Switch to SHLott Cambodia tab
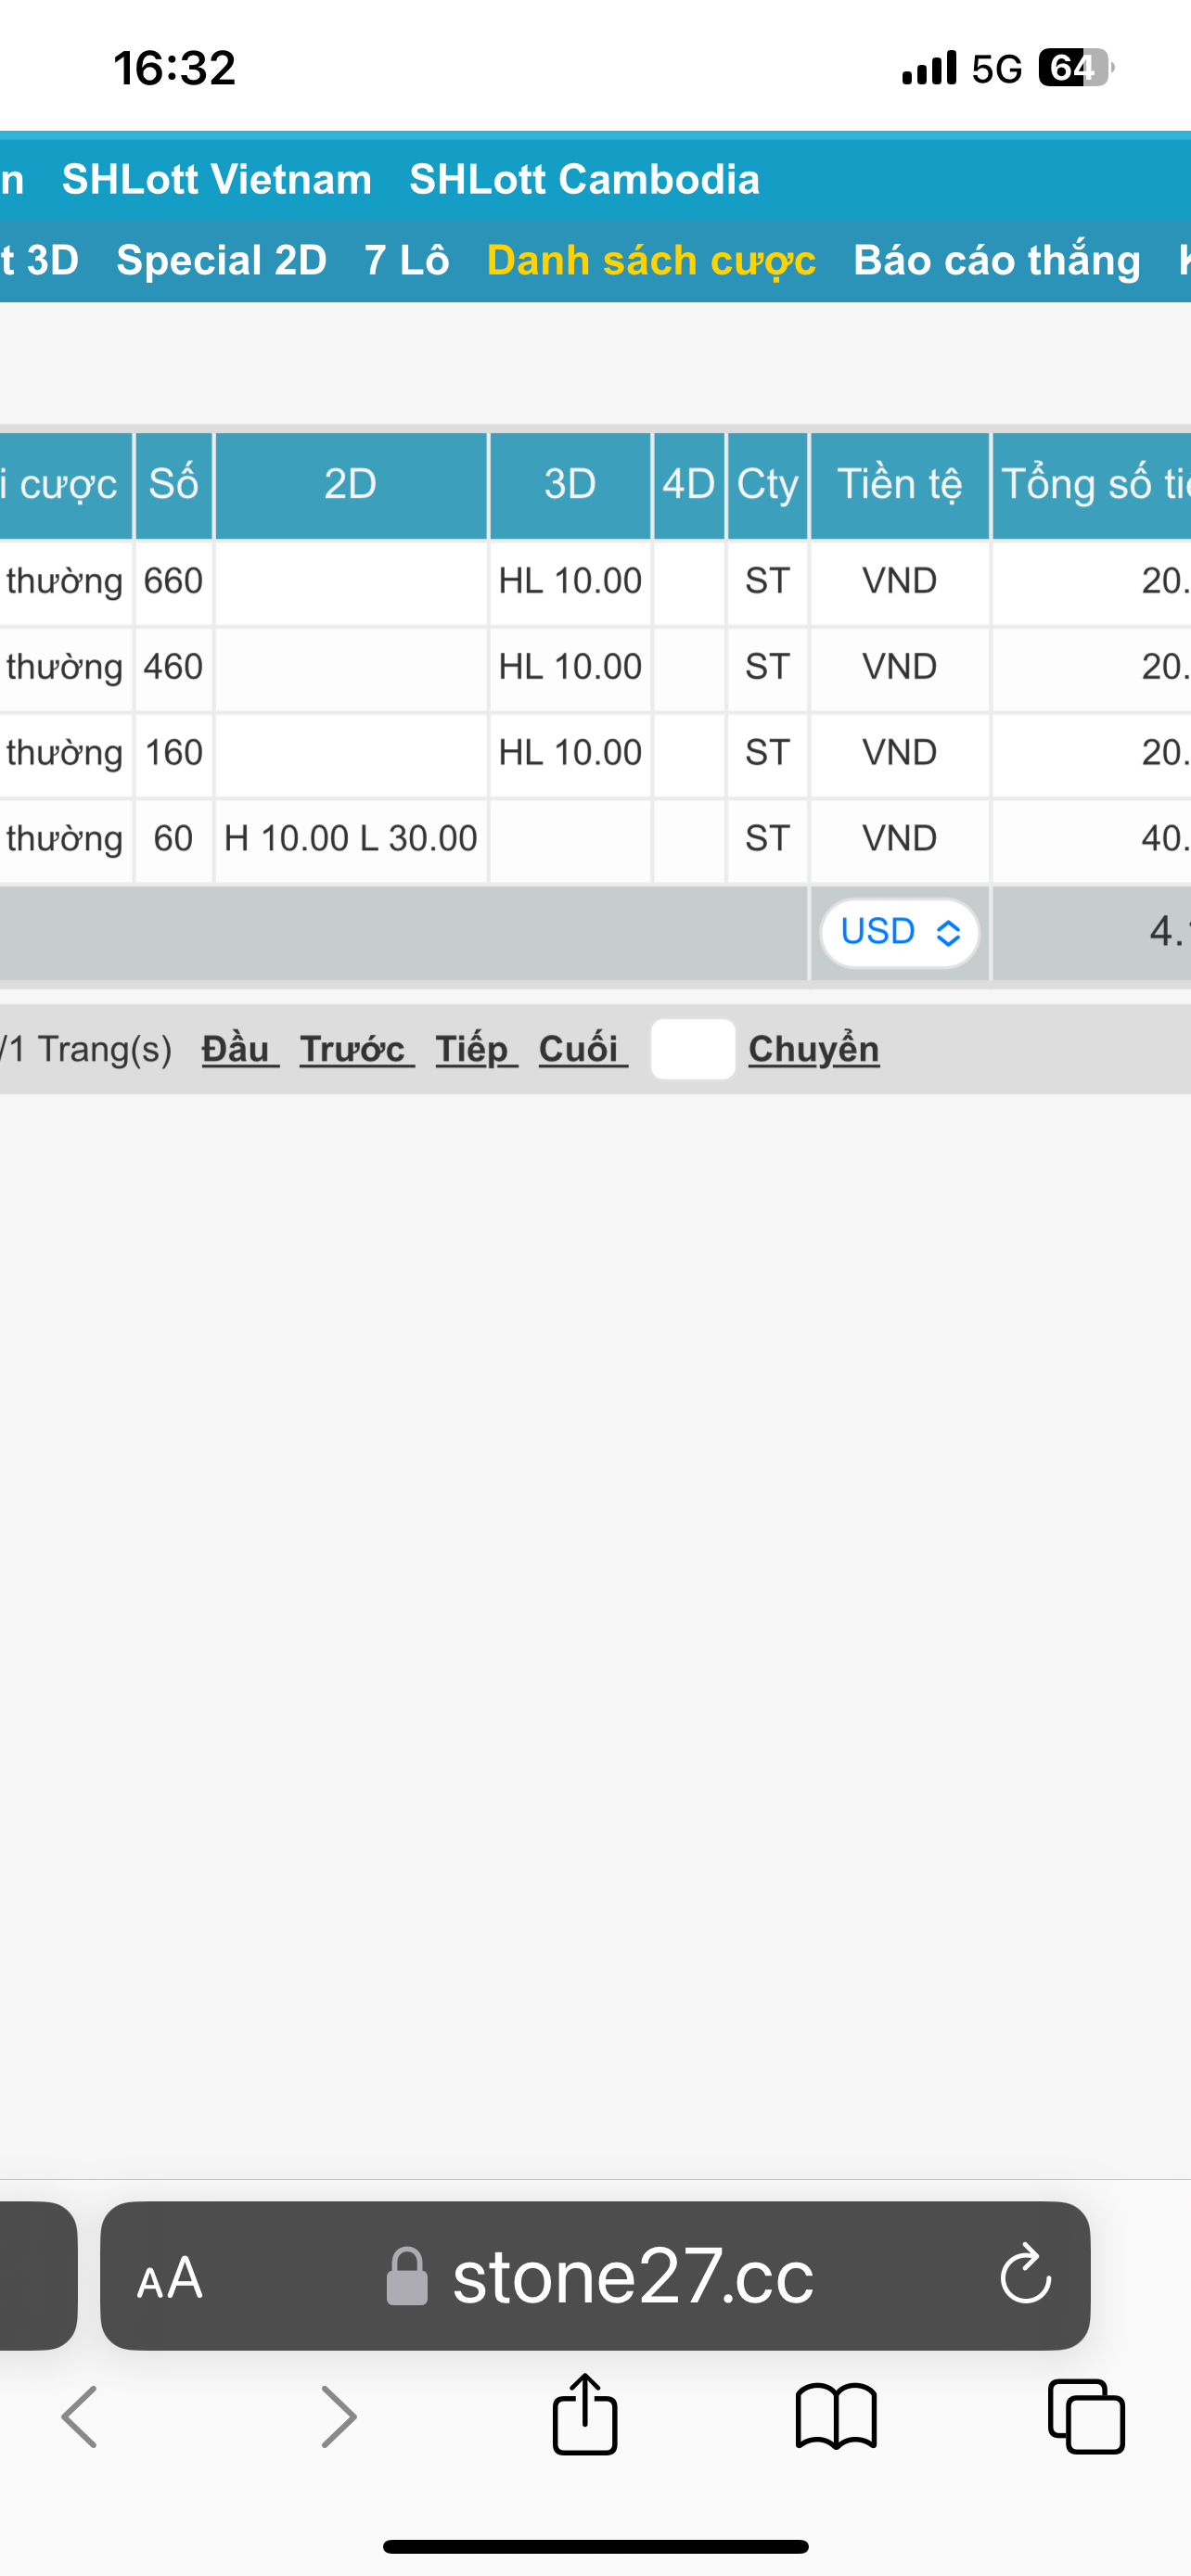Viewport: 1191px width, 2576px height. (x=584, y=179)
